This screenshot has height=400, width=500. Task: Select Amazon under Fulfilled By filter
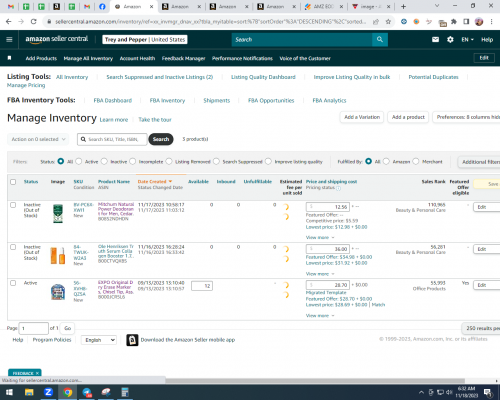(x=386, y=161)
